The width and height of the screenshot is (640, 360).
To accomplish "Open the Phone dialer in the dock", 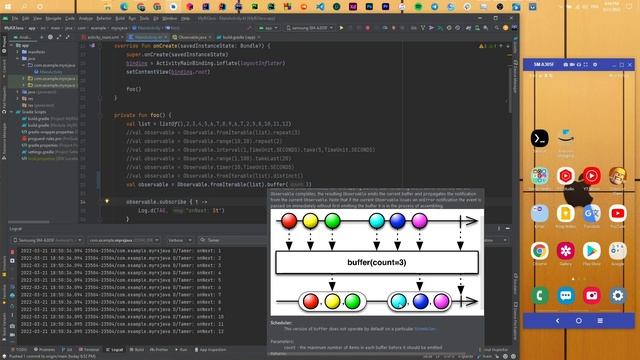I will (540, 295).
